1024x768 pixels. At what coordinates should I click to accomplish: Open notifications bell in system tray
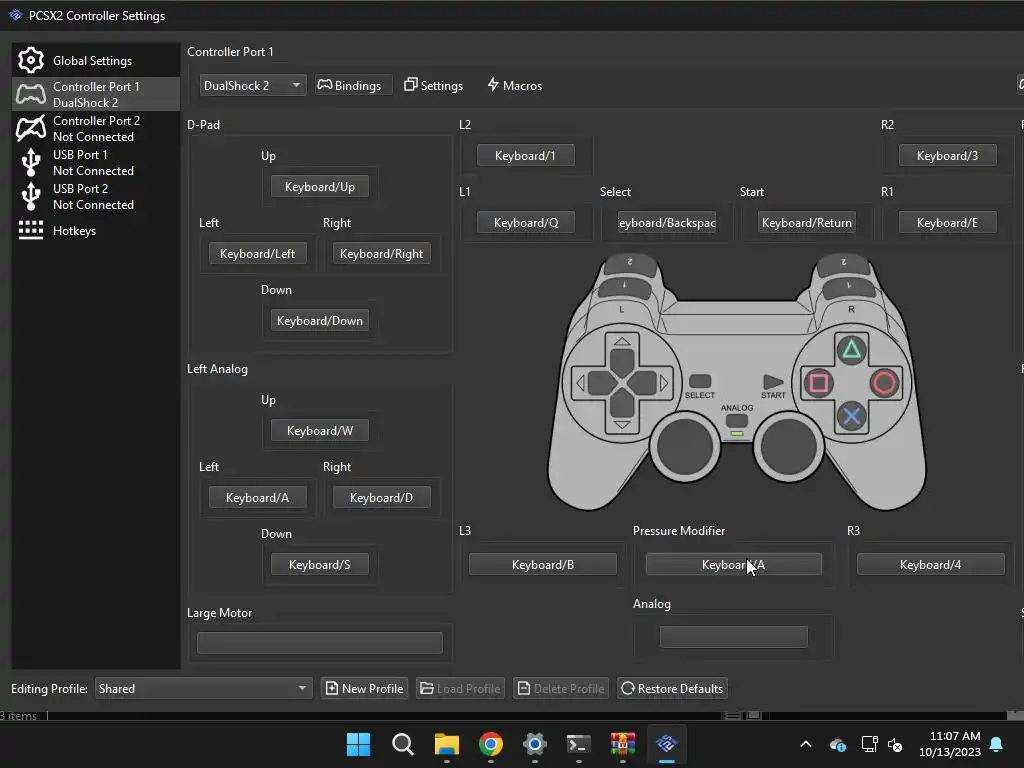[997, 744]
